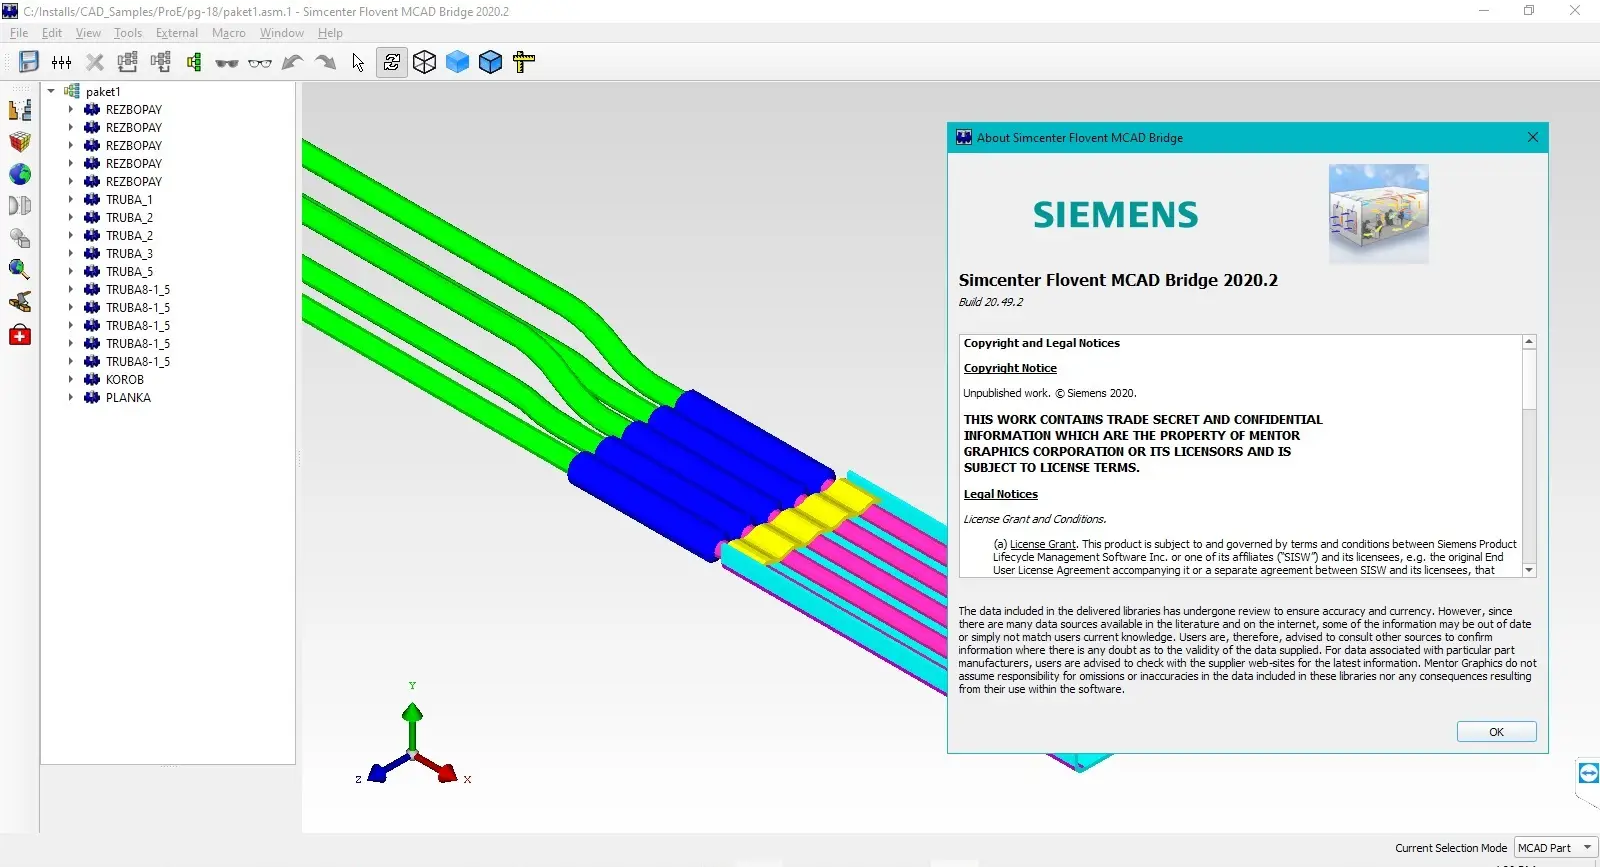Click the Save floppy disk toolbar icon
Screen dimensions: 1600x867
point(29,62)
